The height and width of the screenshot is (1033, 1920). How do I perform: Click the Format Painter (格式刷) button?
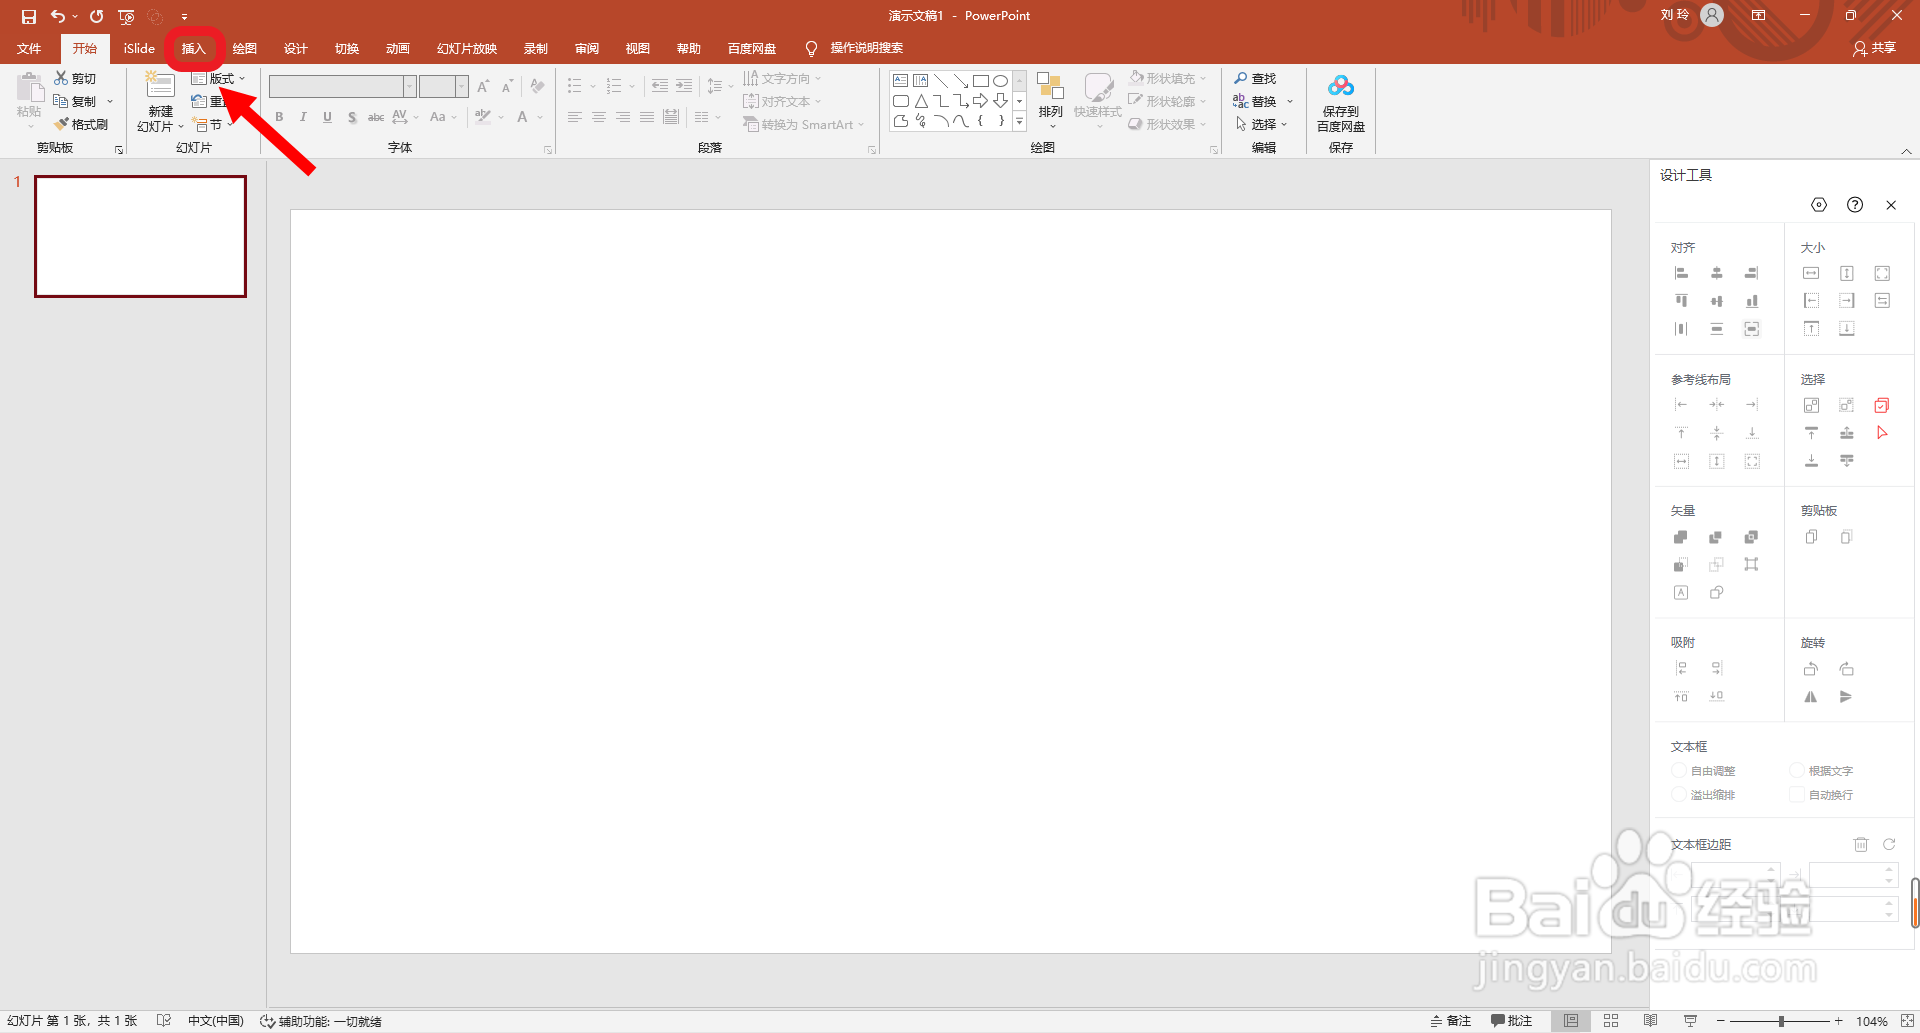click(81, 124)
